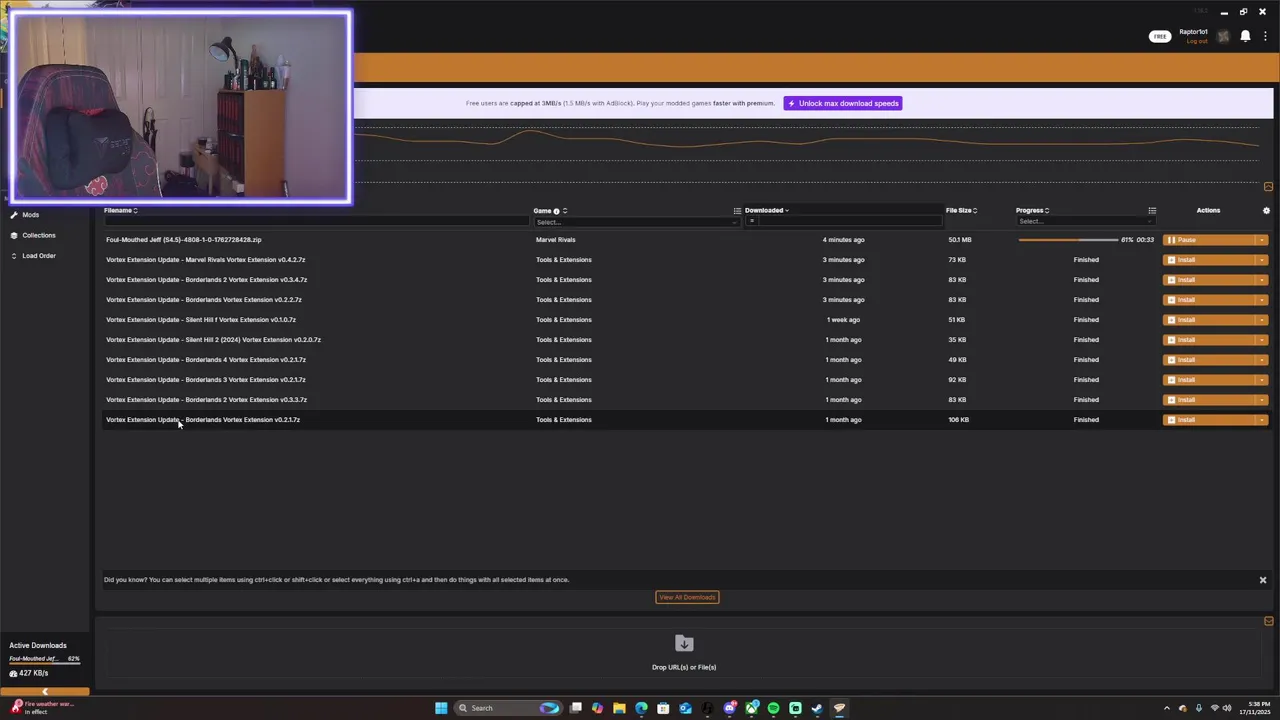
Task: Click the Drop URL(s) or File(s) icon
Action: pyautogui.click(x=684, y=643)
